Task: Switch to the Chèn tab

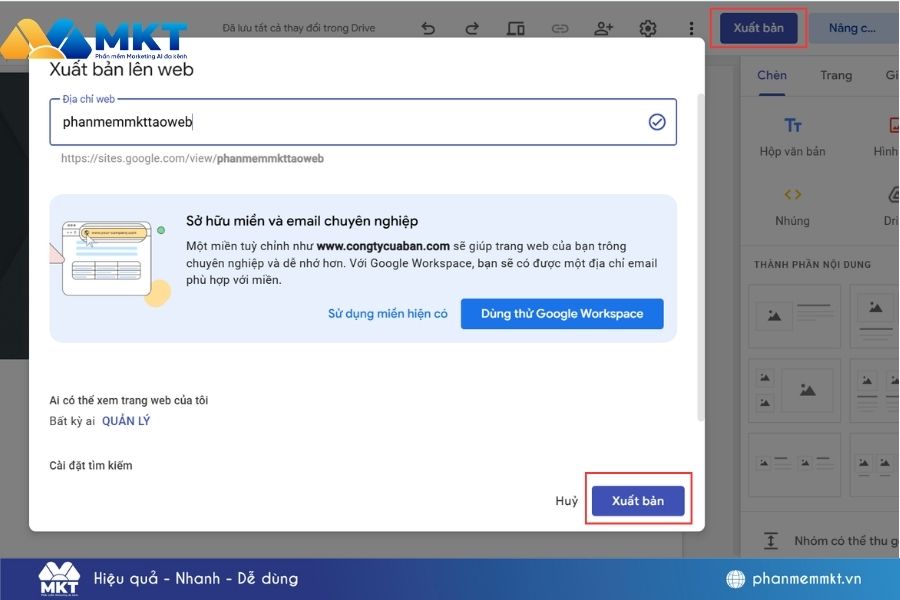Action: (771, 75)
